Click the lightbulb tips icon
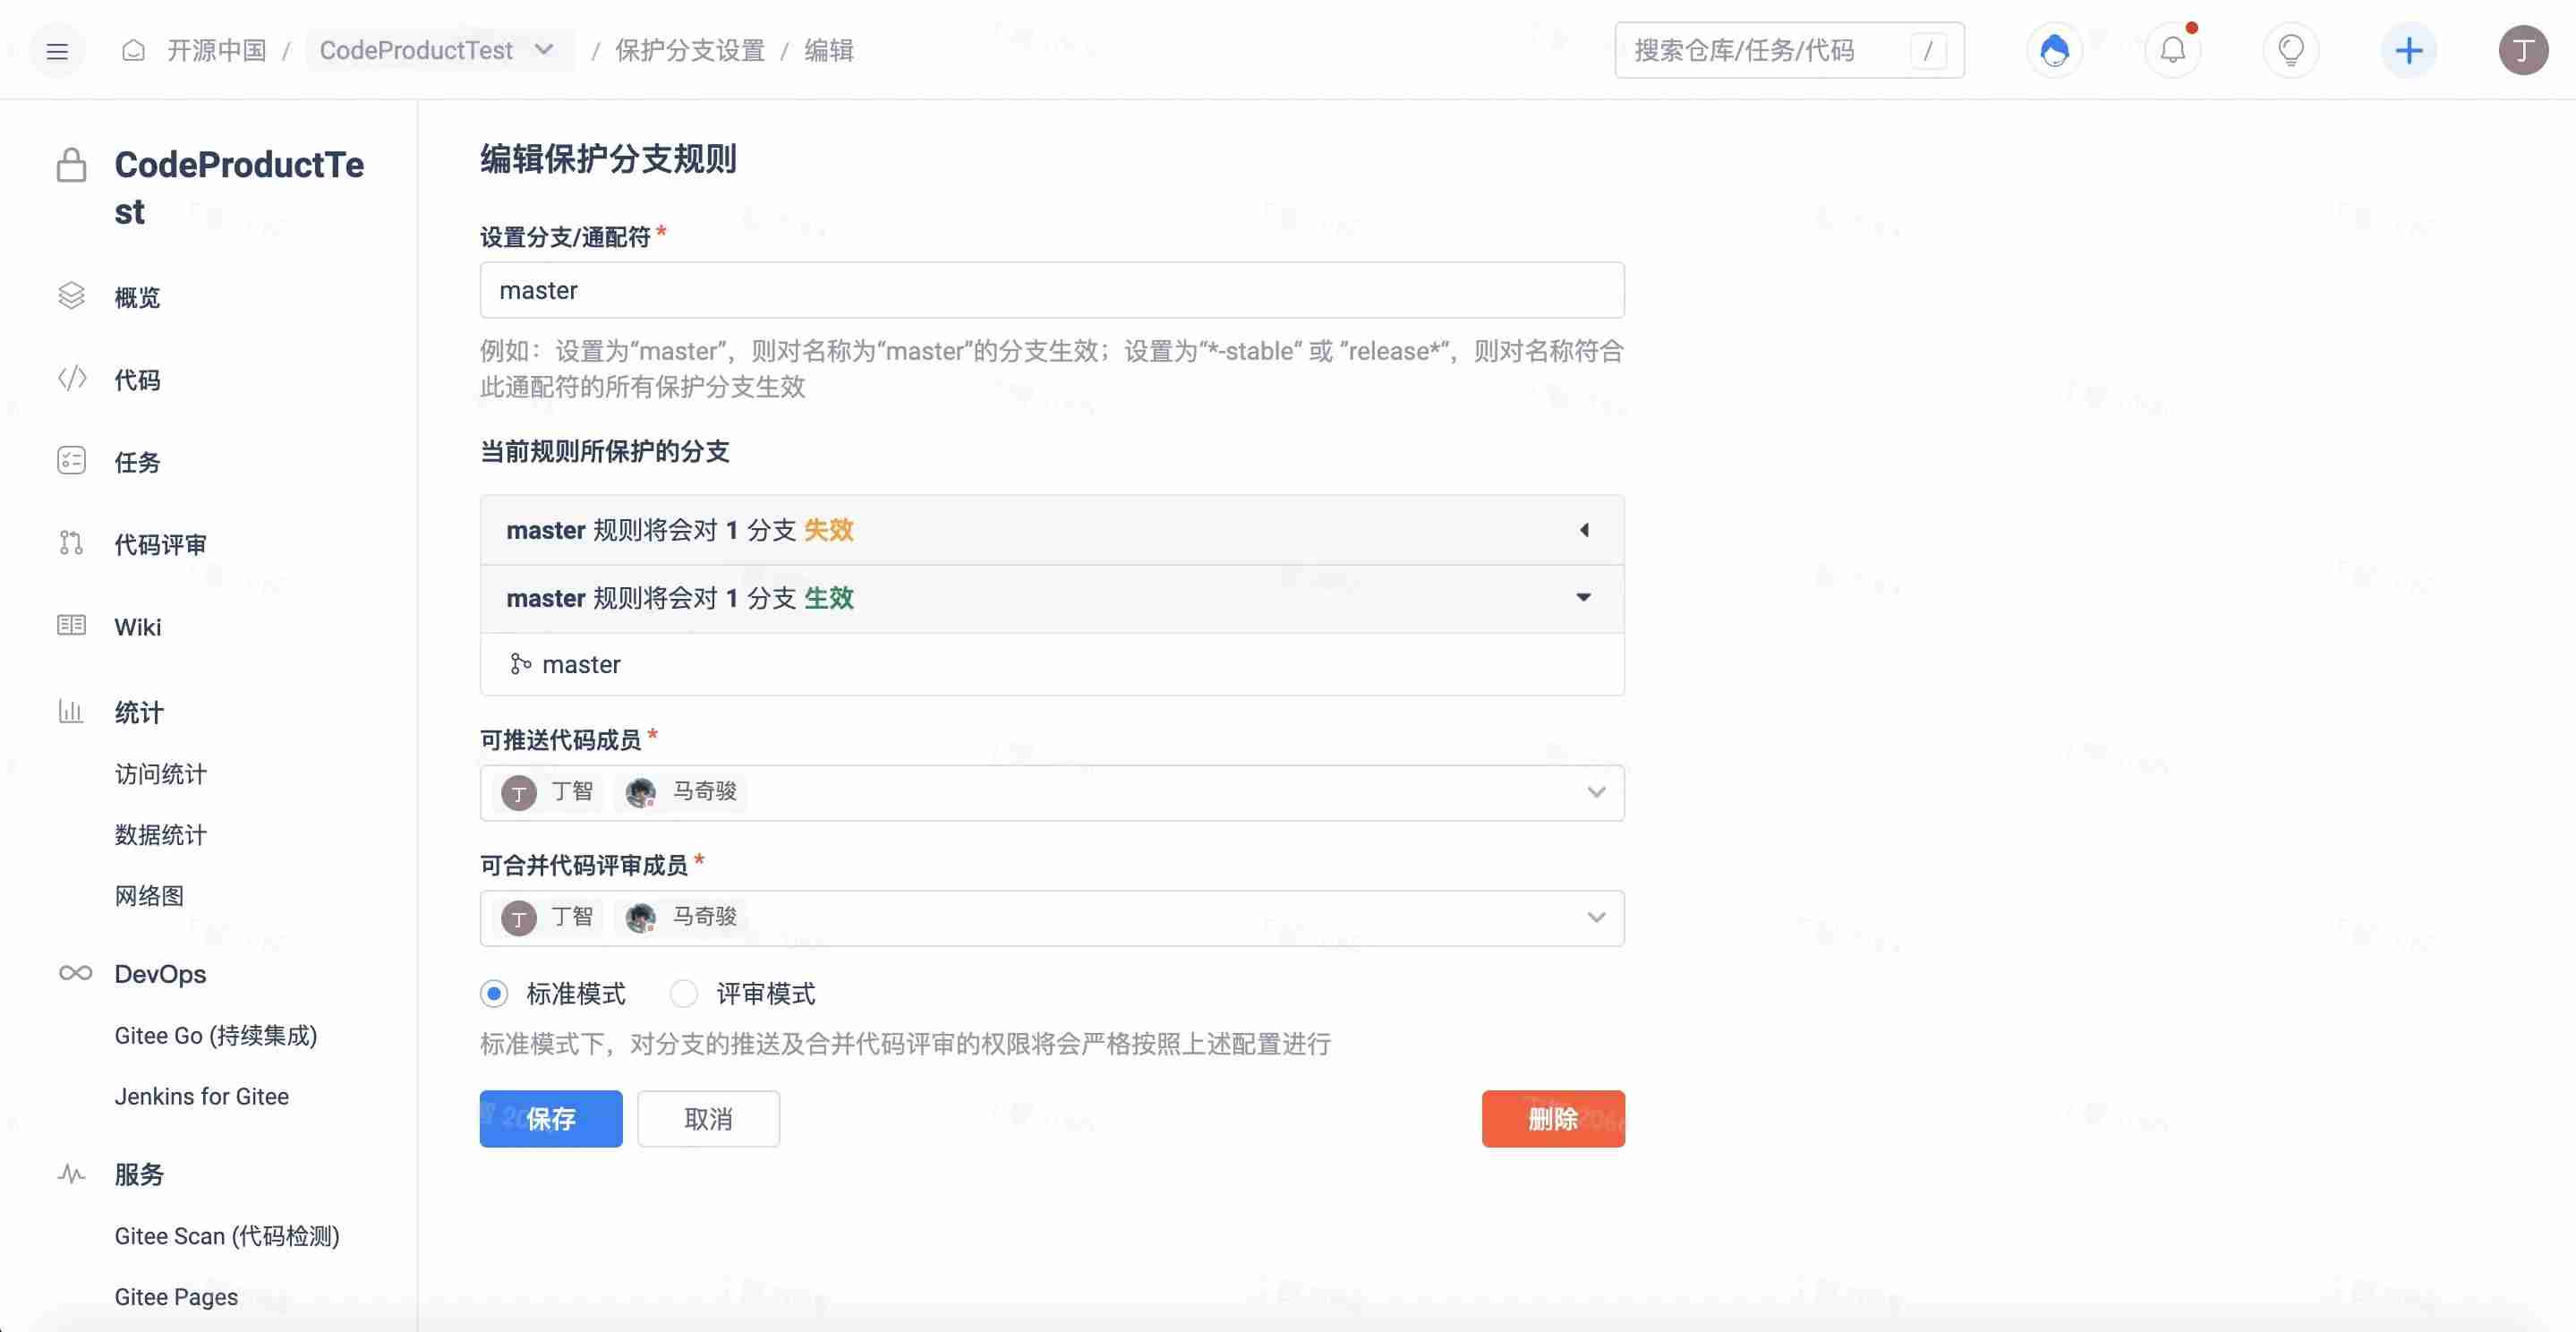The width and height of the screenshot is (2576, 1332). (2290, 50)
